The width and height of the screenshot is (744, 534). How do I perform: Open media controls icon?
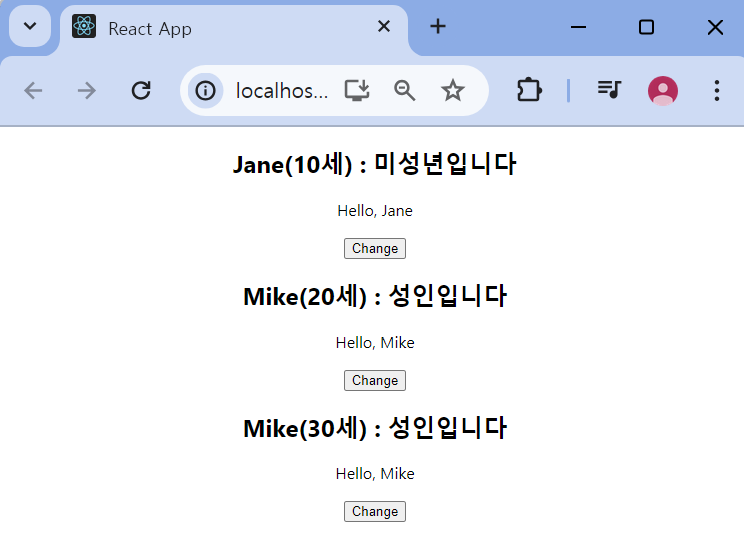609,89
